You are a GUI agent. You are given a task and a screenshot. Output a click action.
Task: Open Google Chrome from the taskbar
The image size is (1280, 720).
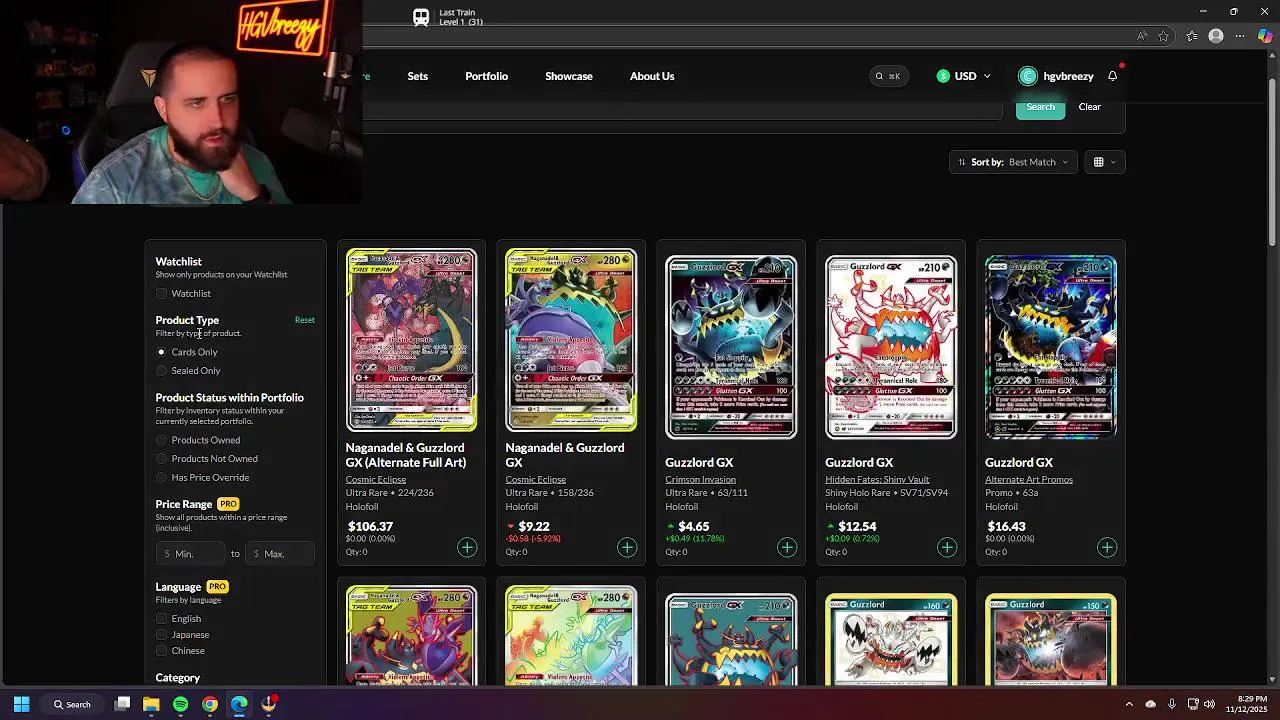(210, 704)
